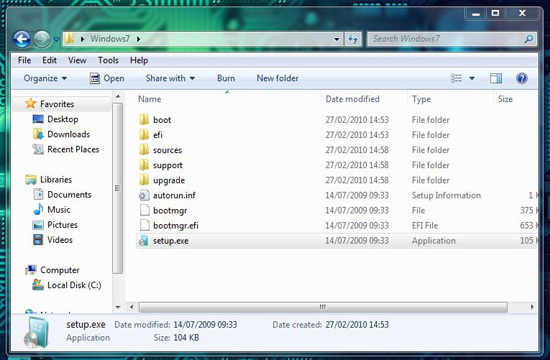Click the greyed Forward navigation arrow
The height and width of the screenshot is (360, 550).
pos(42,39)
